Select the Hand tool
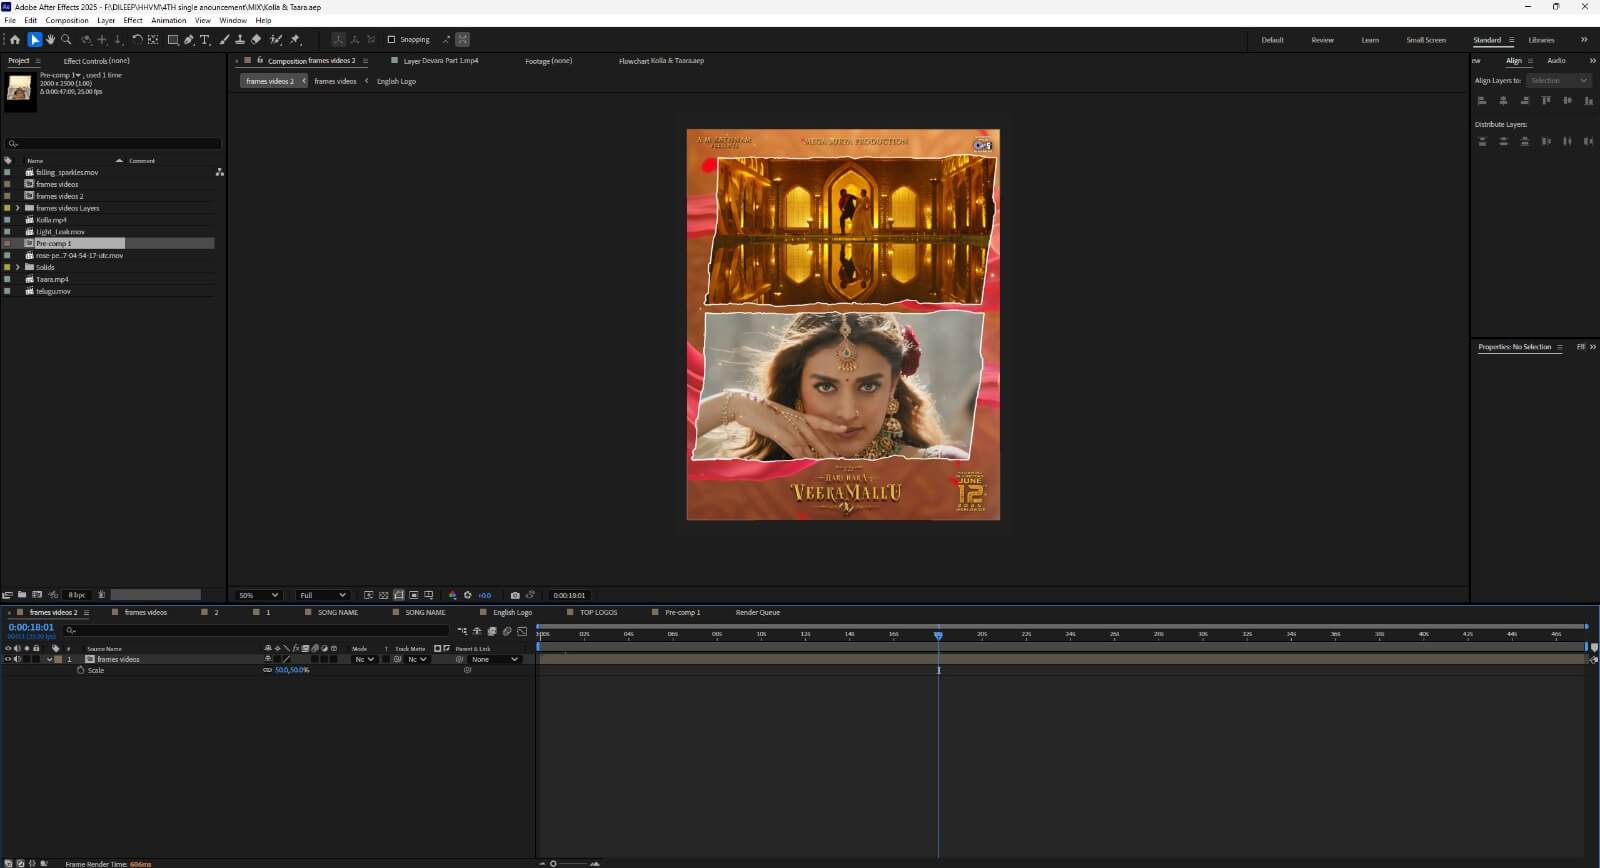The width and height of the screenshot is (1600, 868). 50,40
